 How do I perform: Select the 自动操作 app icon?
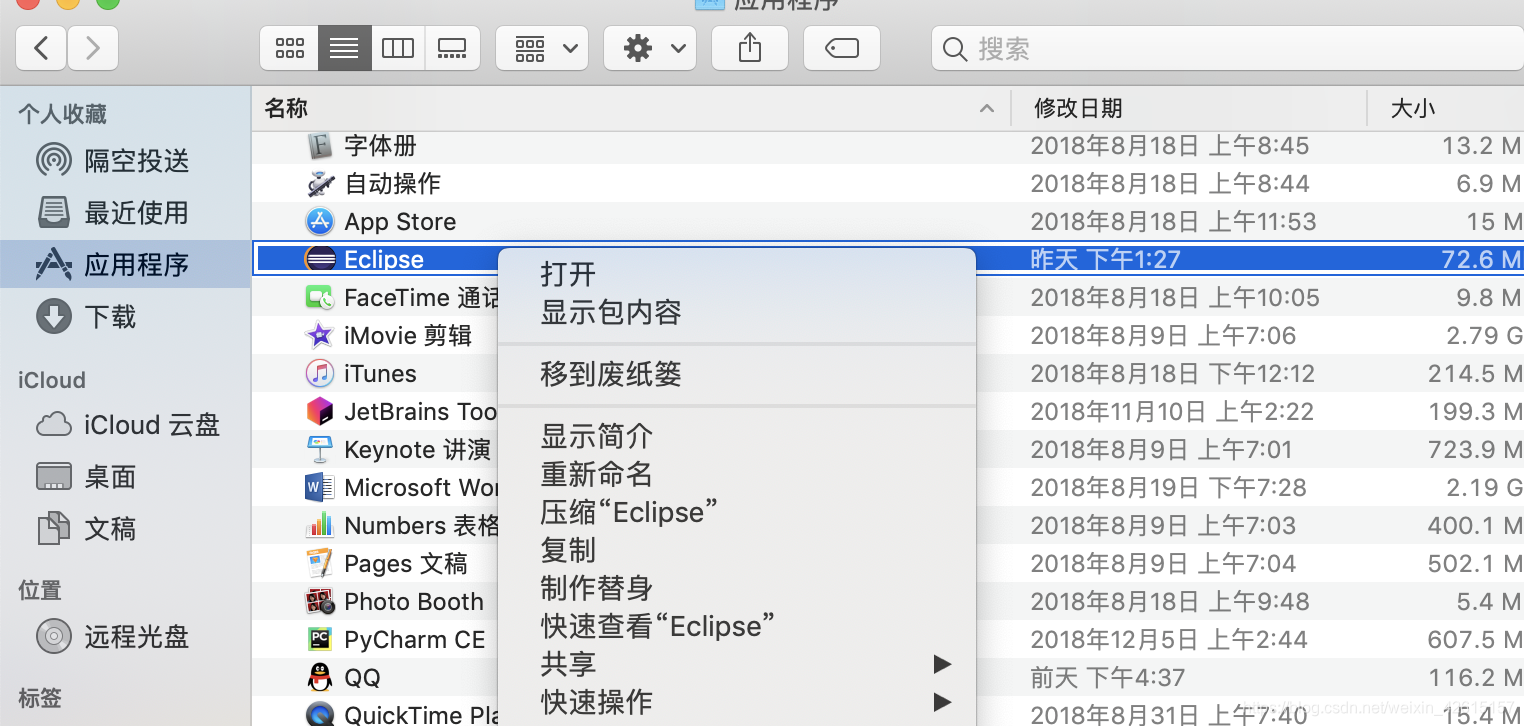pyautogui.click(x=319, y=183)
